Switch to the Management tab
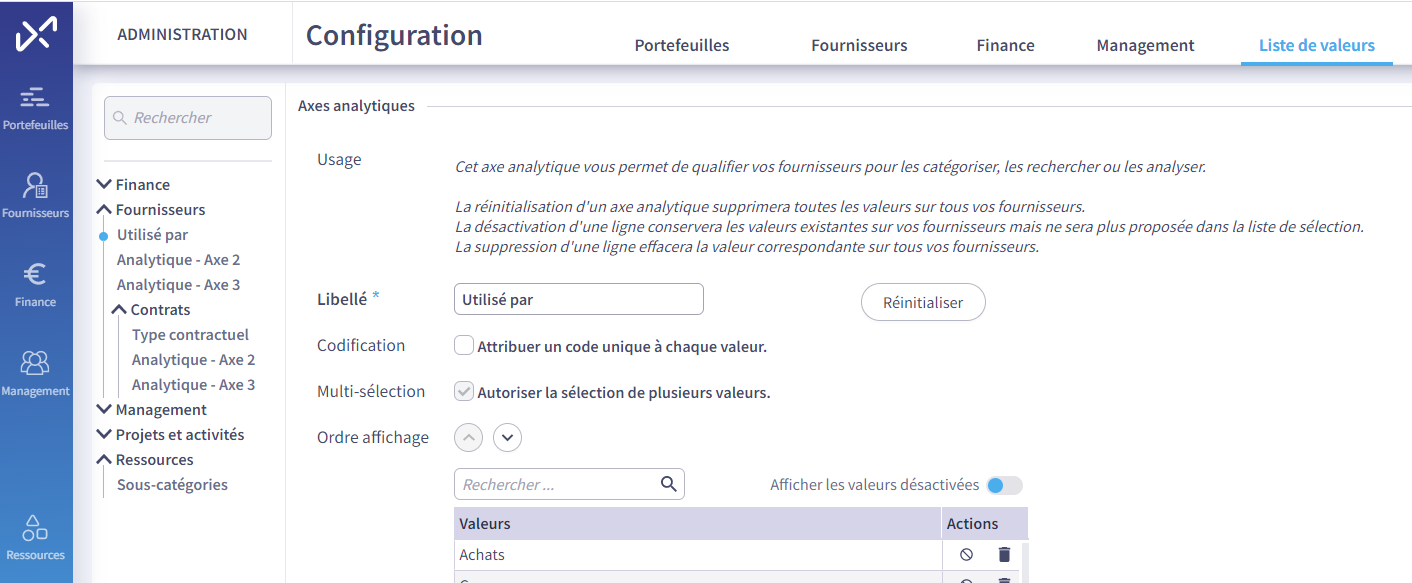 1145,45
